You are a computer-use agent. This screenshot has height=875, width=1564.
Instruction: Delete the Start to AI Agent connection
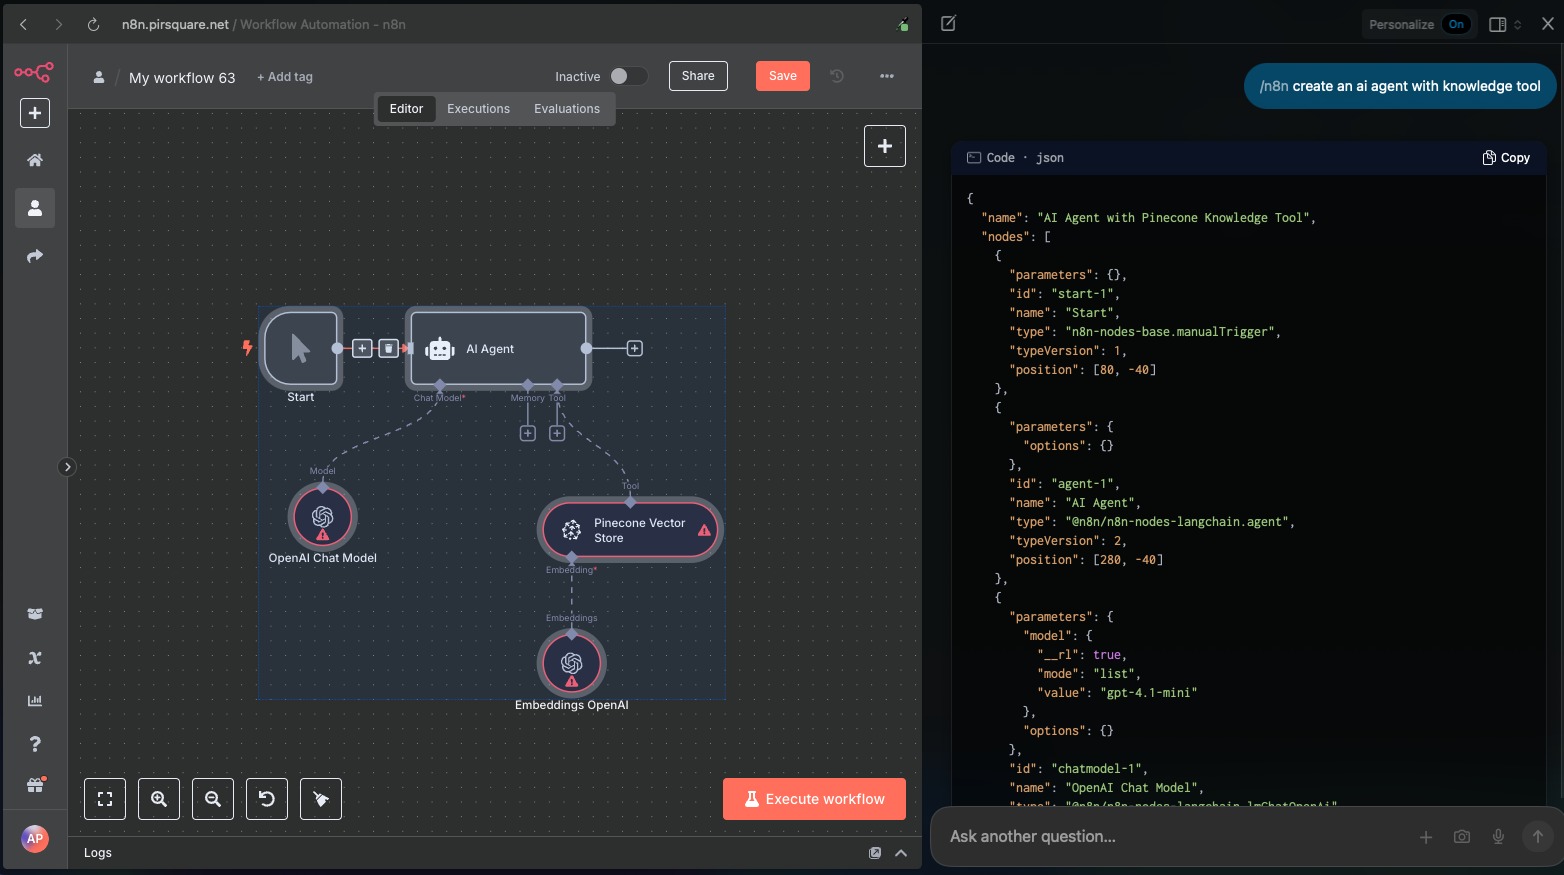(x=388, y=348)
